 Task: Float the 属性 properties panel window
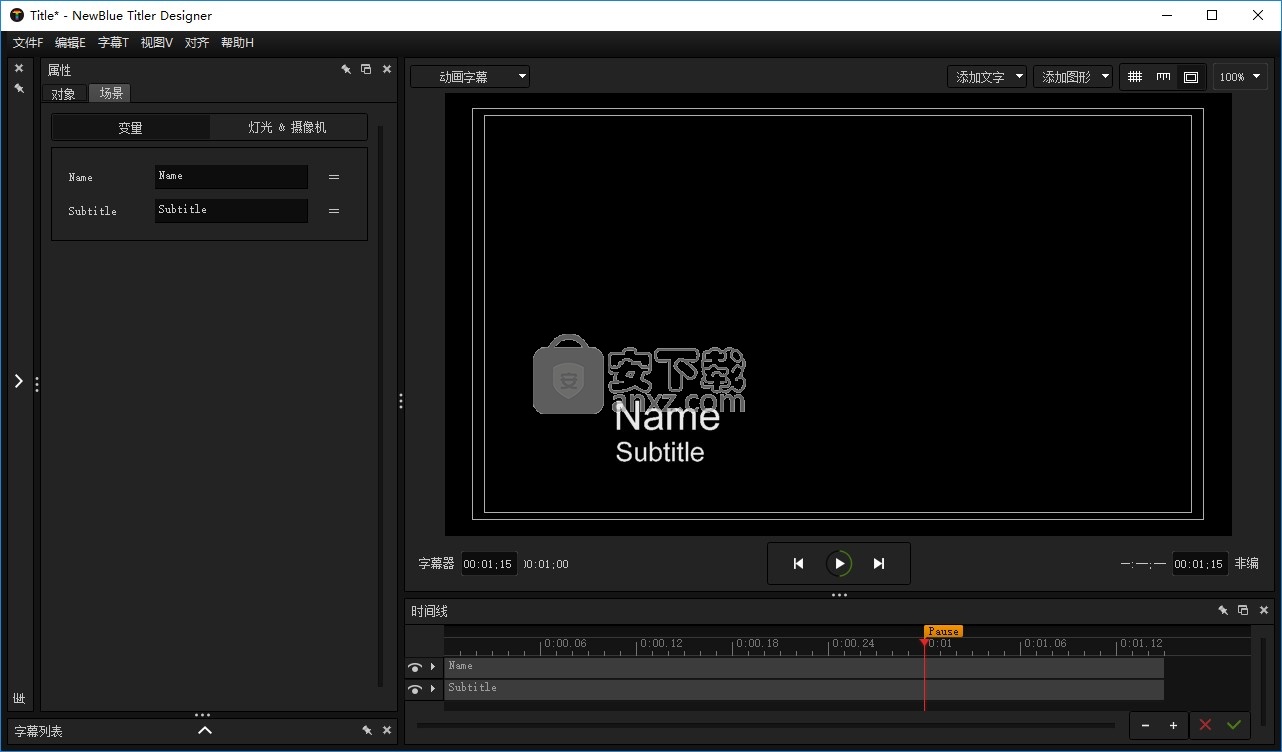pos(366,69)
